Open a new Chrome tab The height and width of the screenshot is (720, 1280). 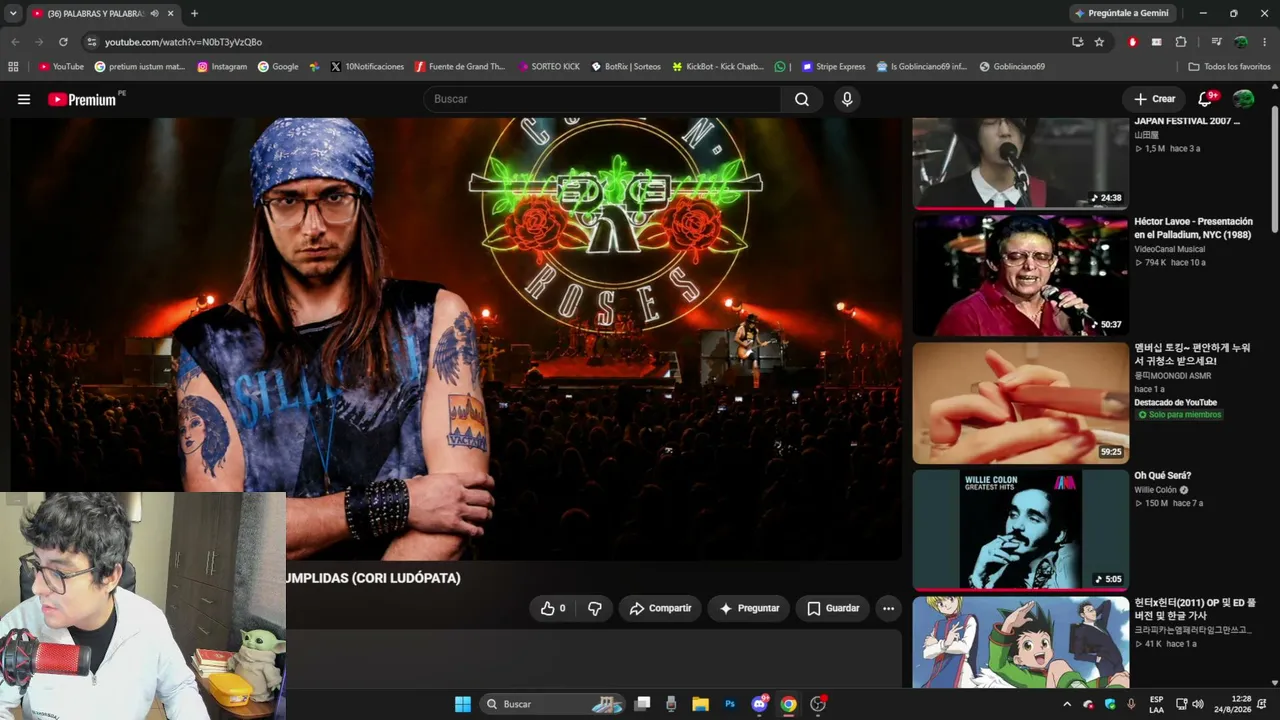(194, 13)
